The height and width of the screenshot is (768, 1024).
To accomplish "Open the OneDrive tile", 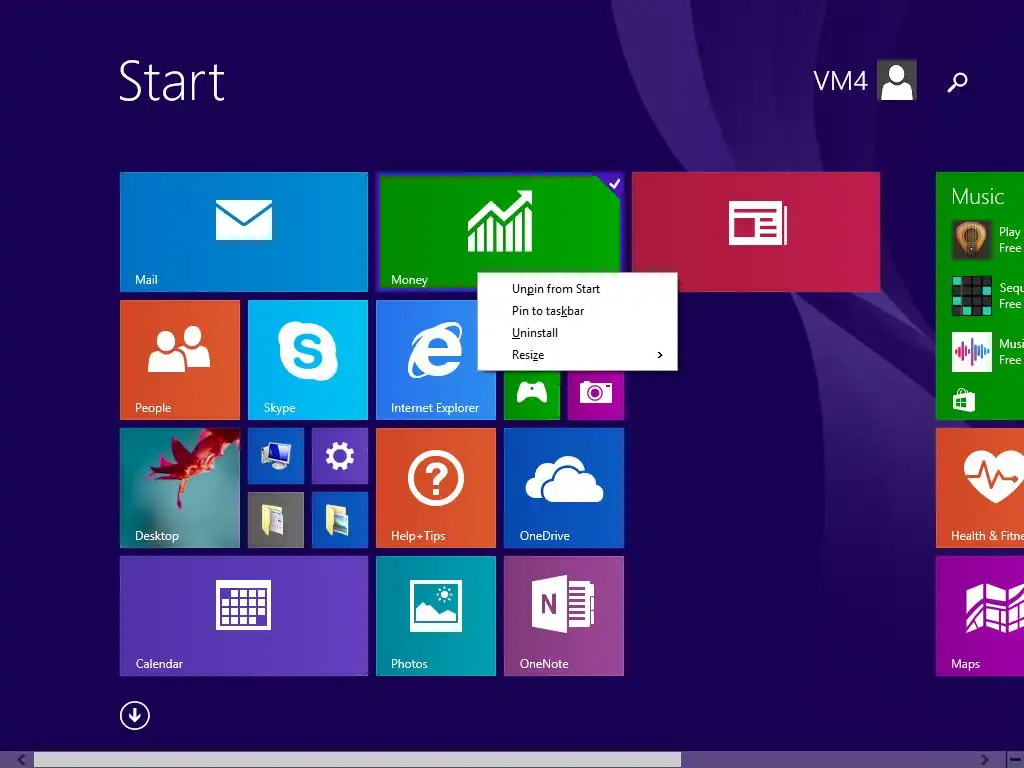I will click(x=564, y=488).
